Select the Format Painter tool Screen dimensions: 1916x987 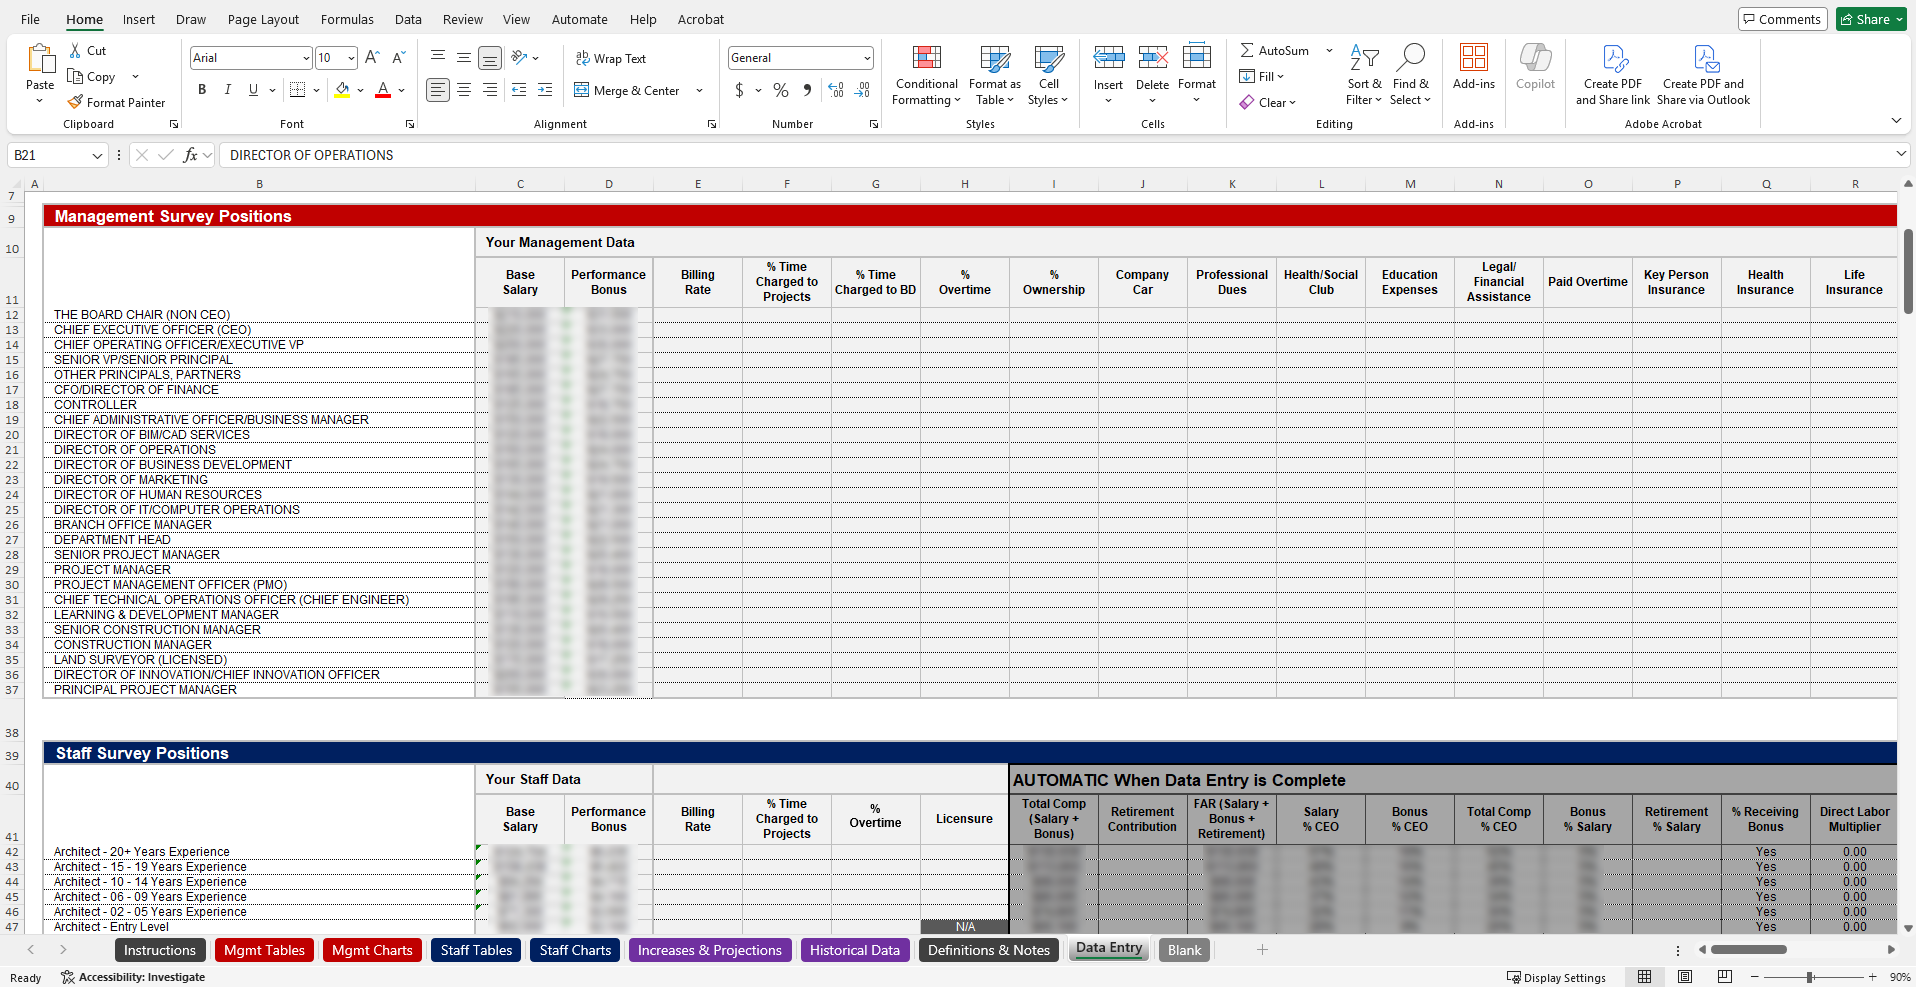[x=116, y=102]
